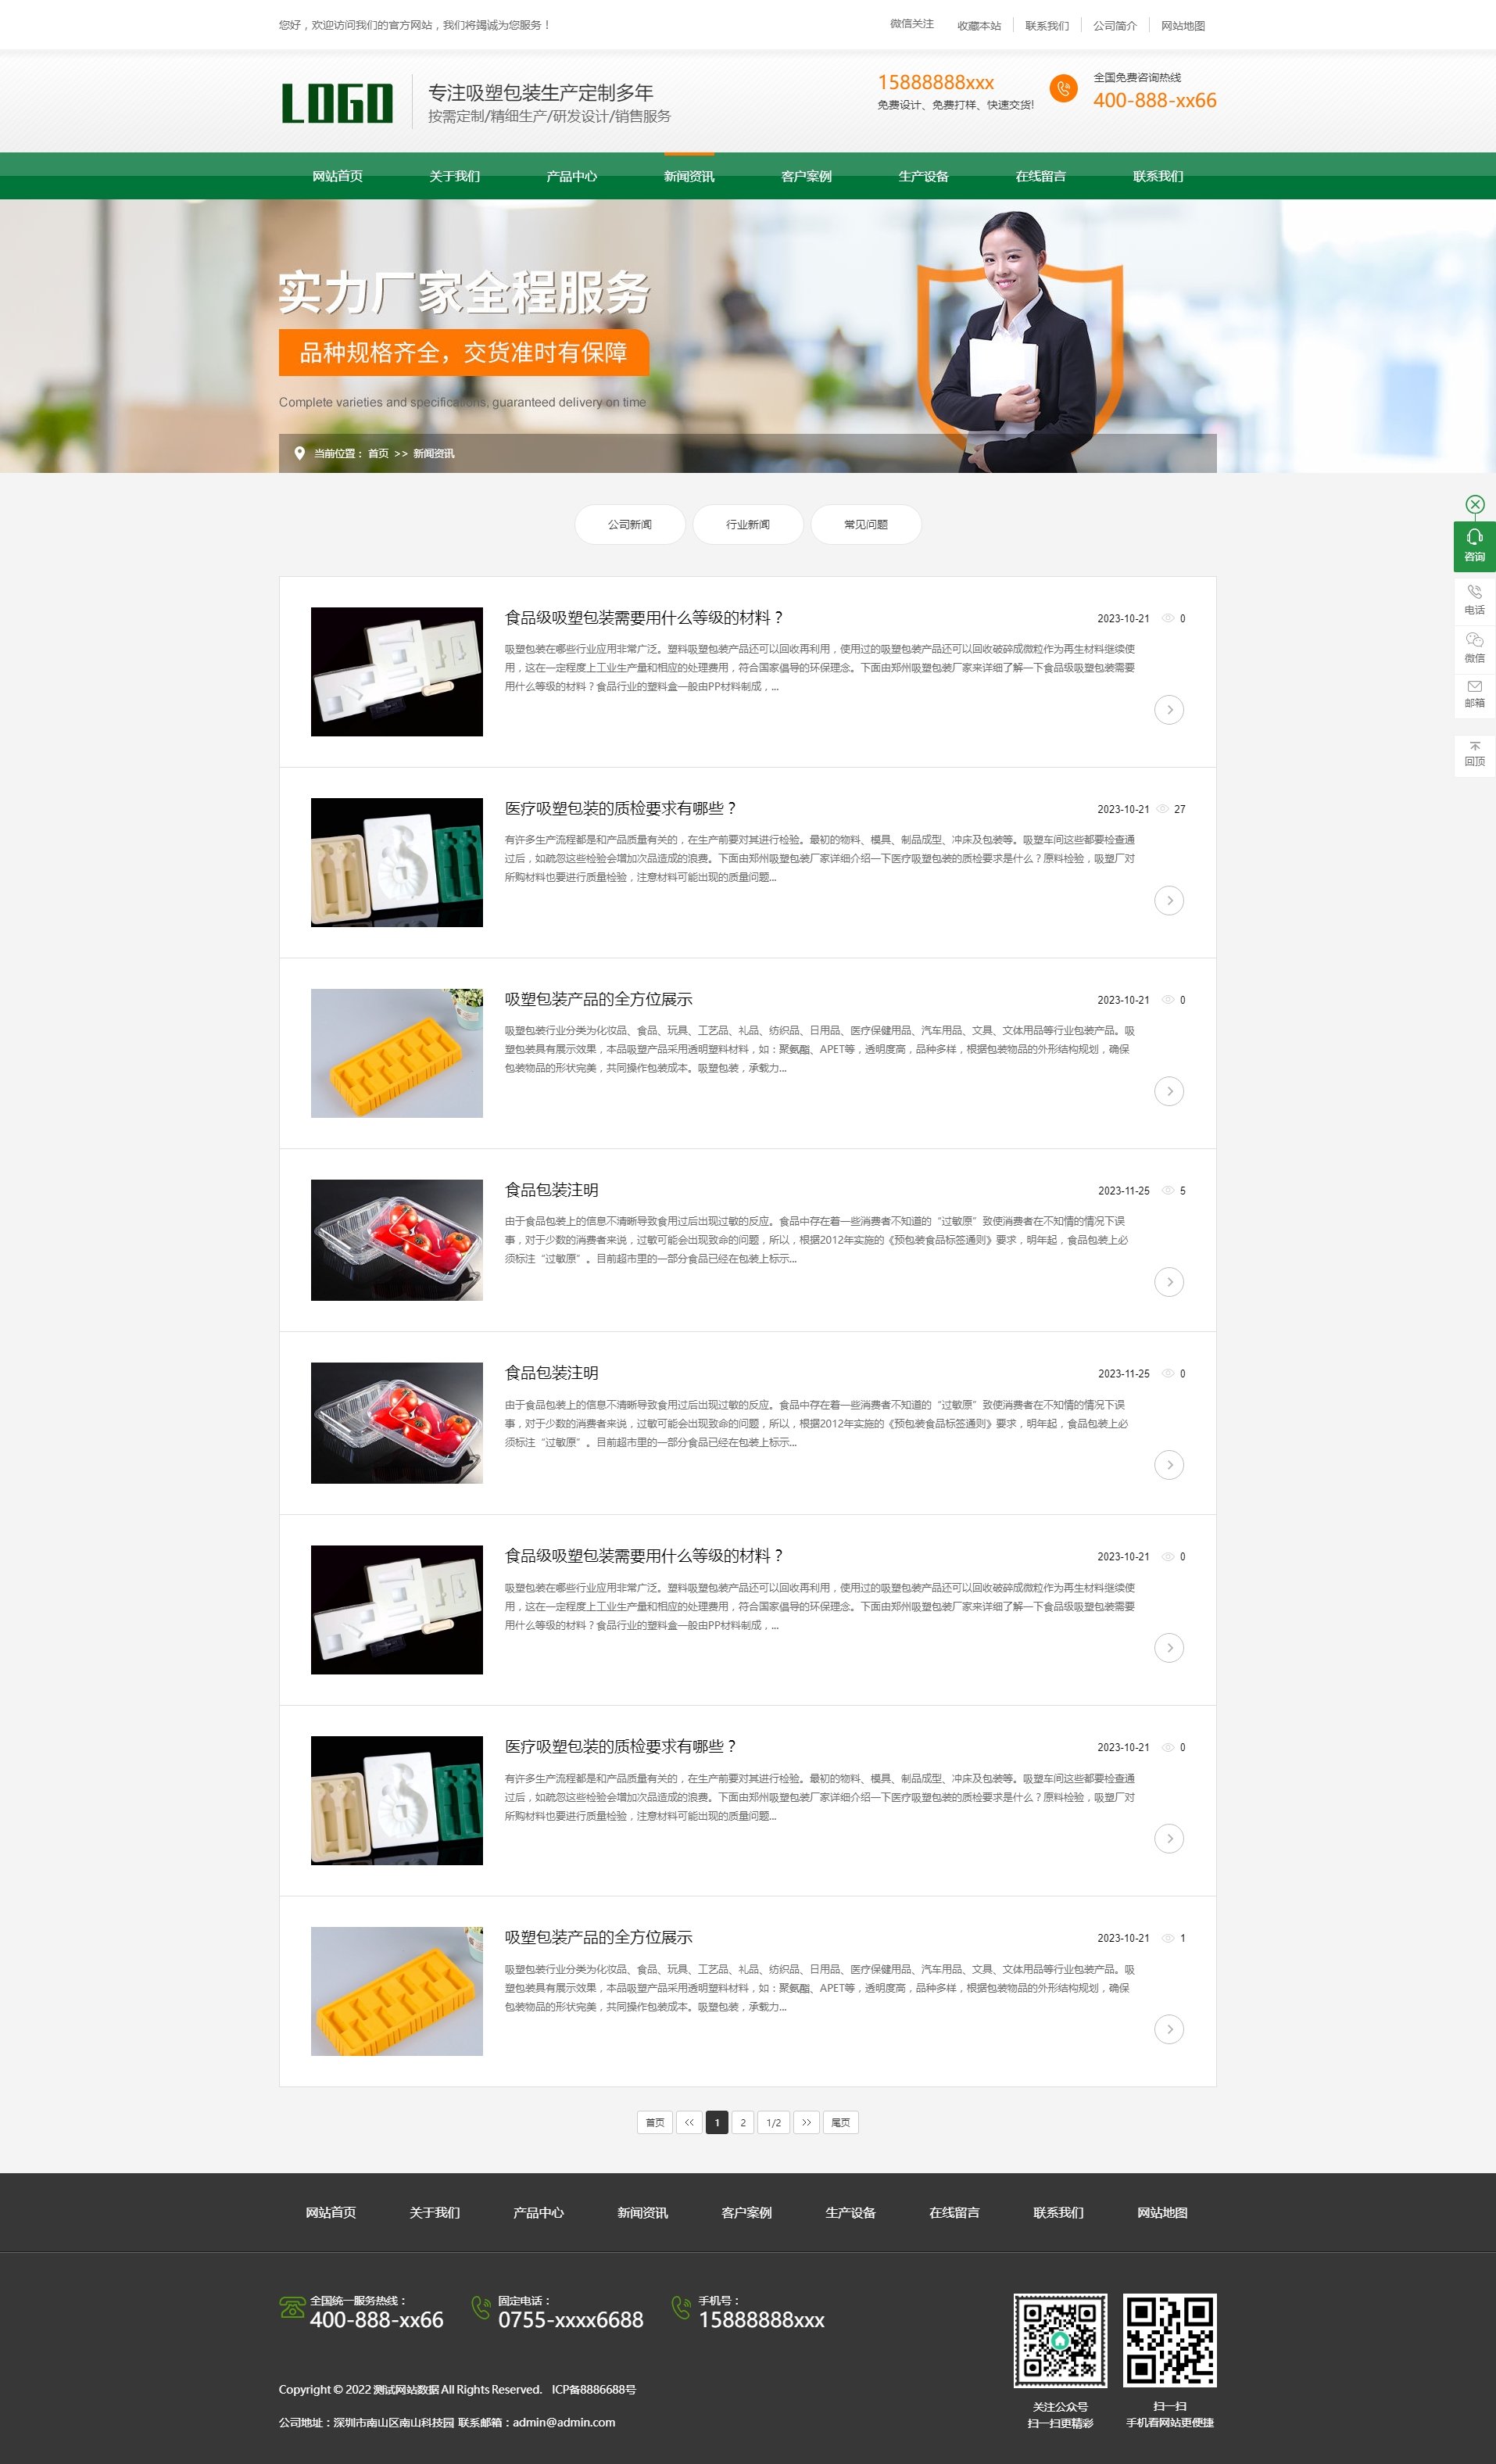Click the 邮箱 email icon in sidebar
Screen dimensions: 1496x2464
click(x=1474, y=693)
